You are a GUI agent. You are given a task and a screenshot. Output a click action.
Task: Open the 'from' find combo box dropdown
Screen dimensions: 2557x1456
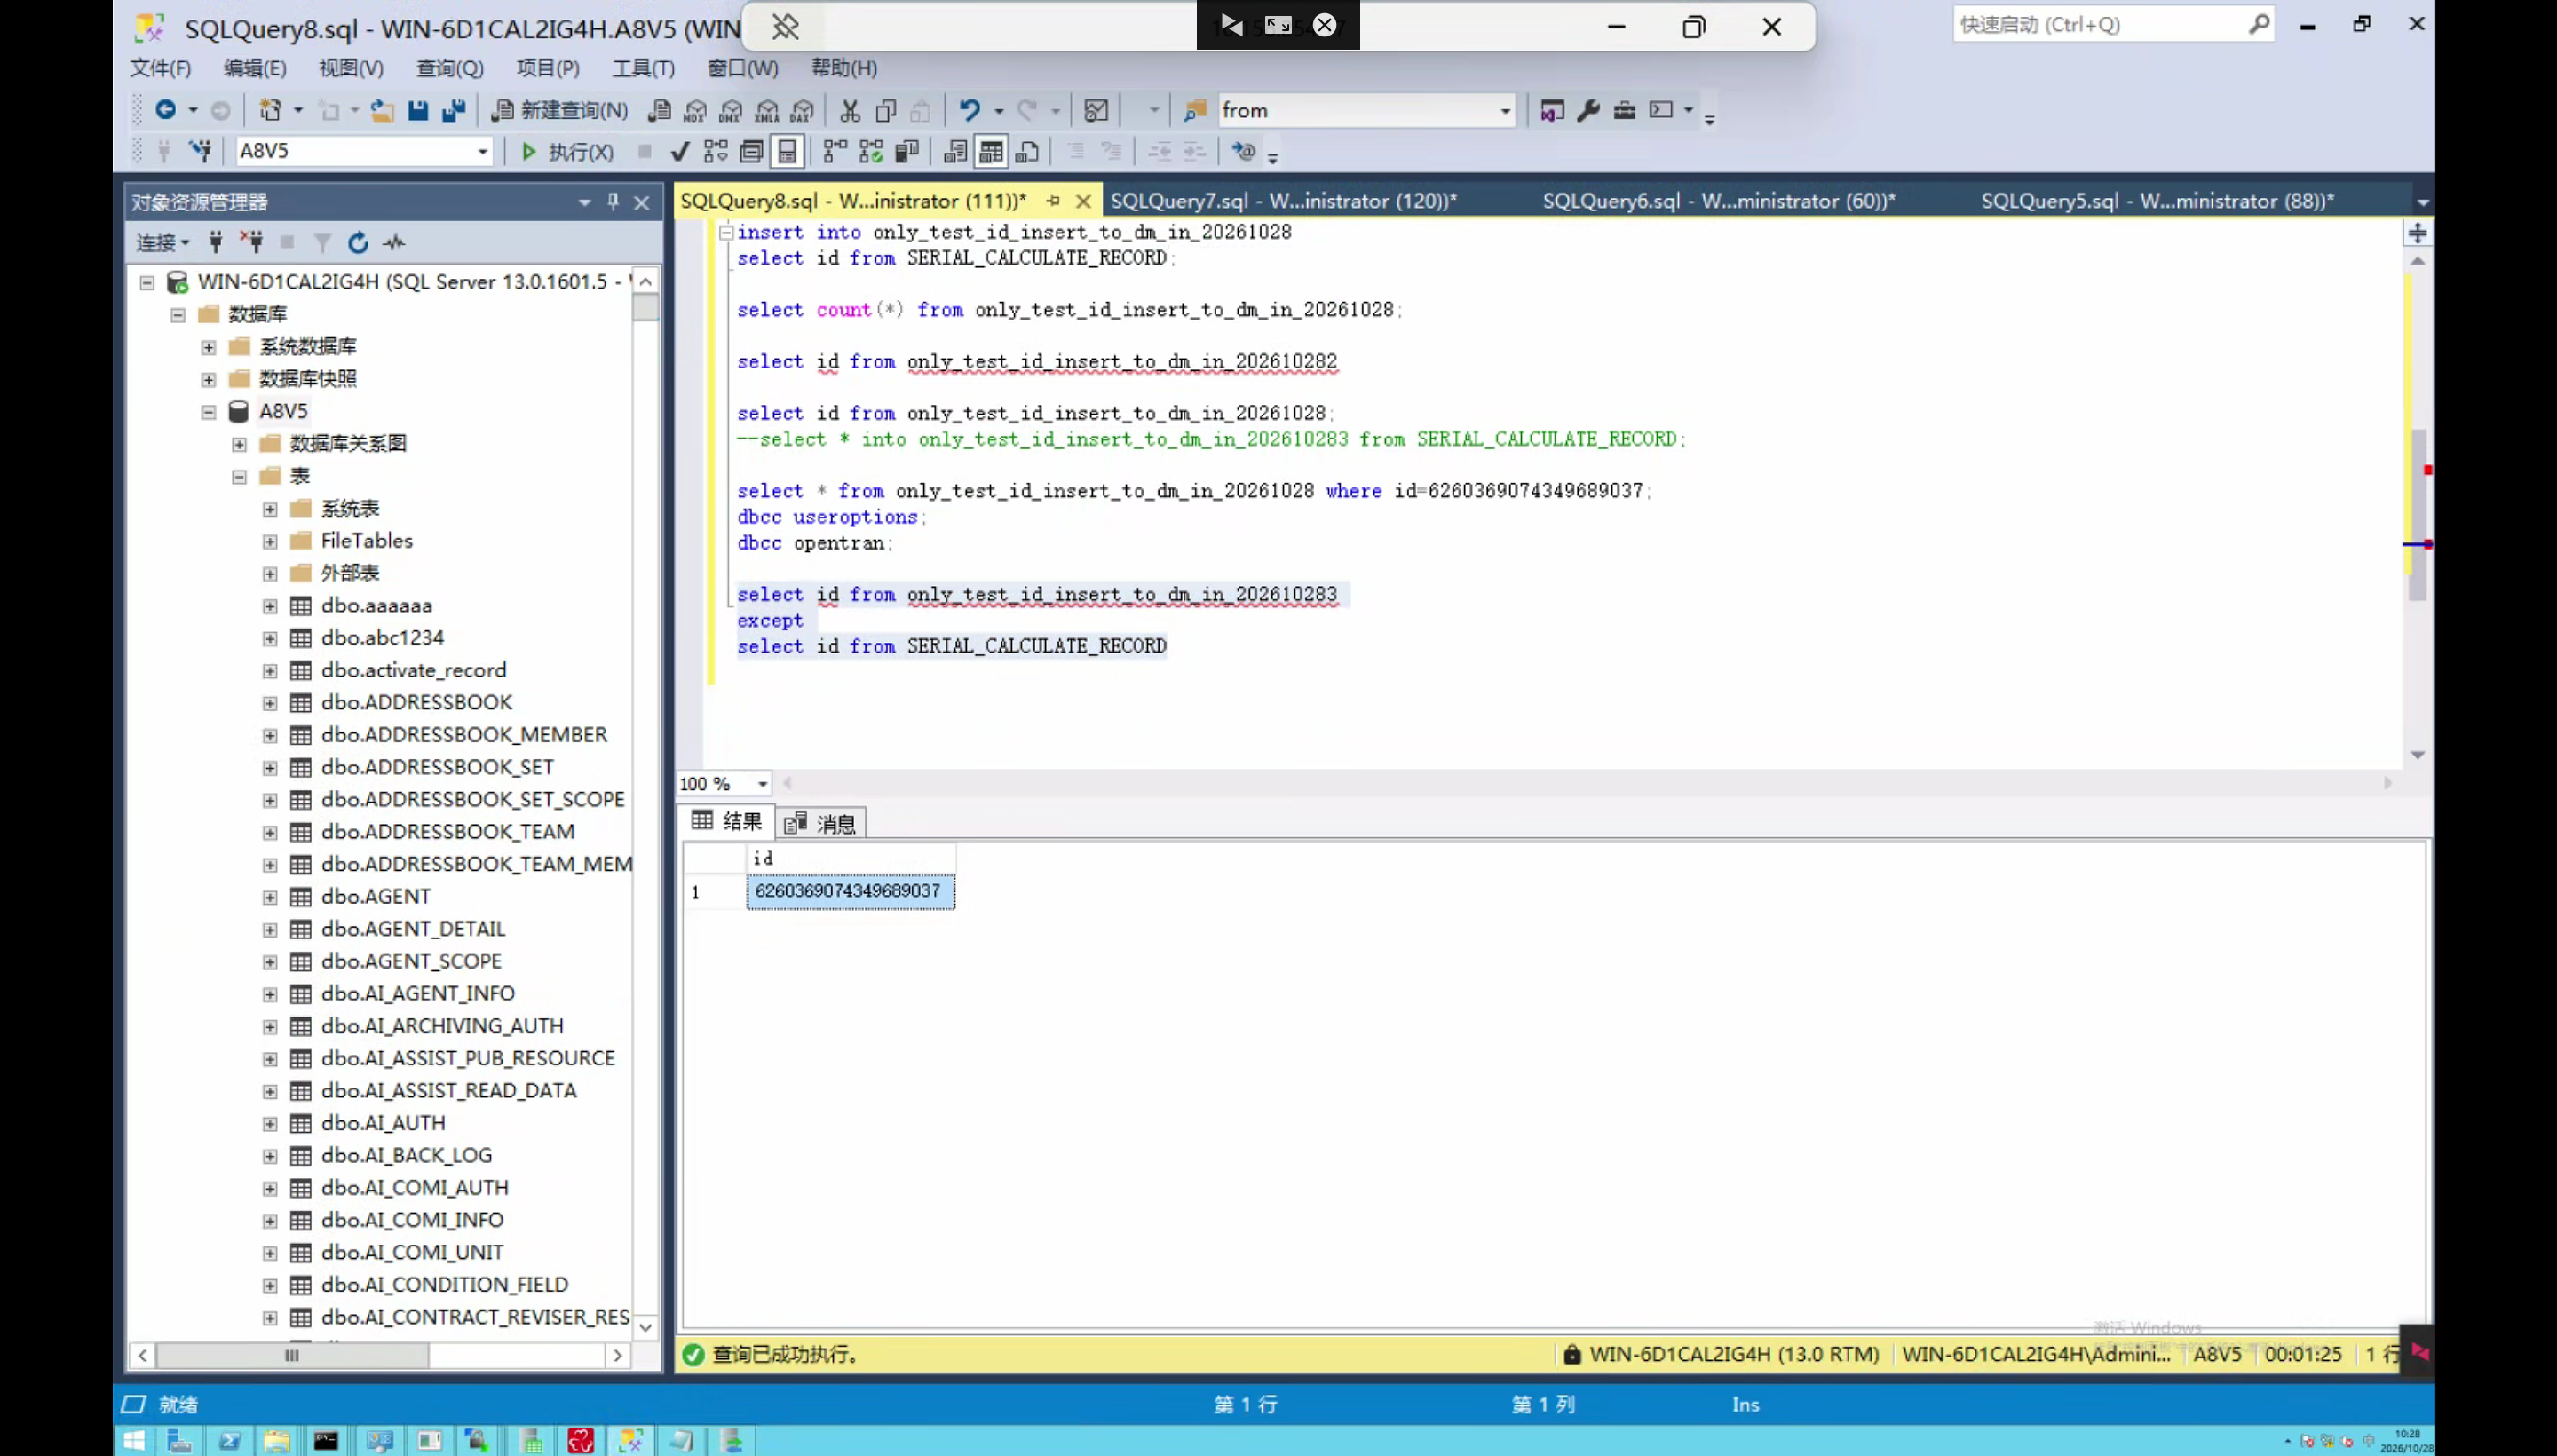tap(1505, 110)
